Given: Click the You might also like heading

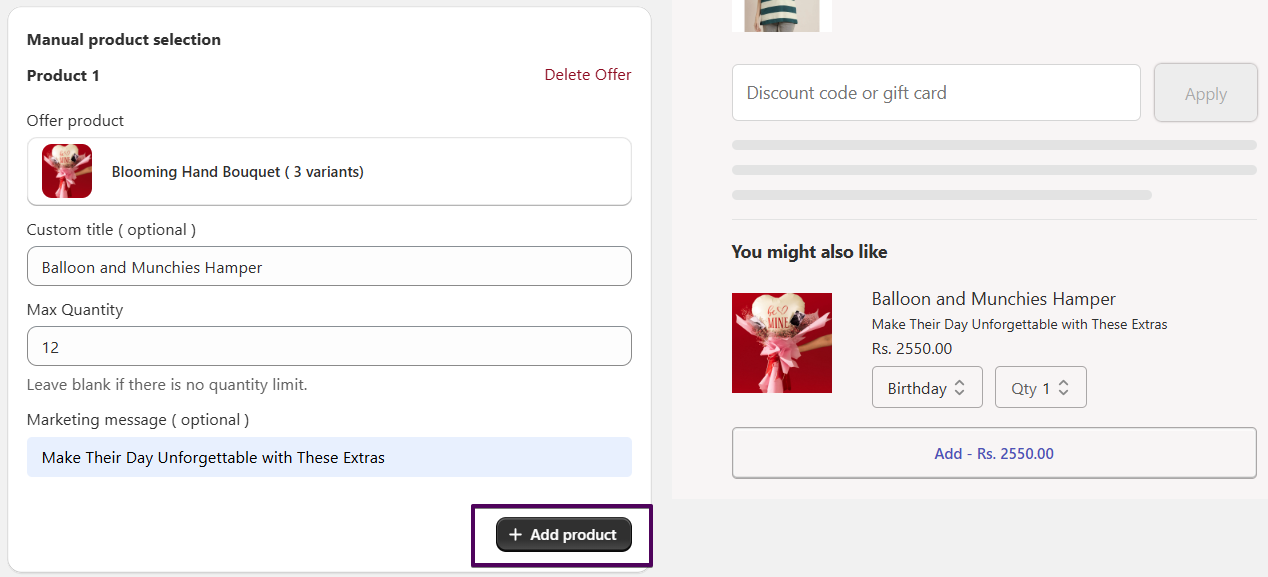Looking at the screenshot, I should [x=809, y=252].
